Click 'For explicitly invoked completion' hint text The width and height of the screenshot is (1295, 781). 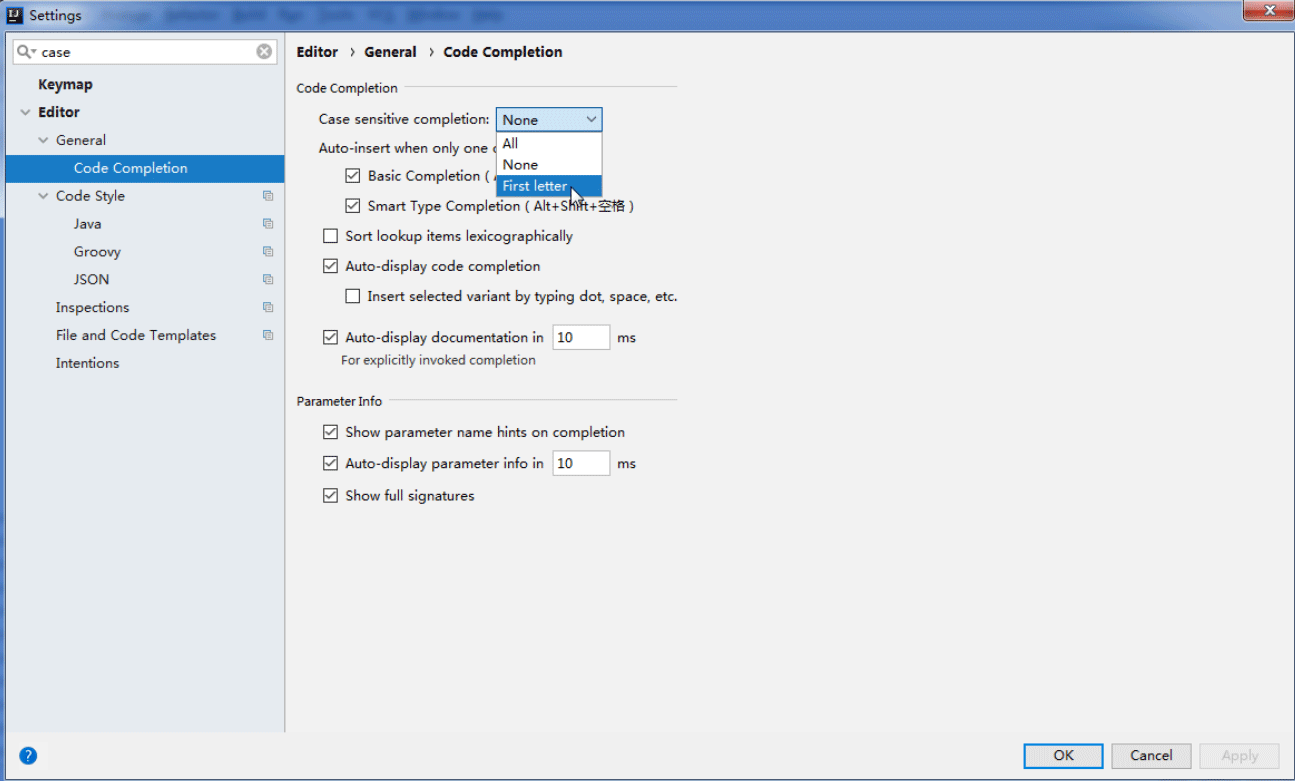click(x=438, y=360)
